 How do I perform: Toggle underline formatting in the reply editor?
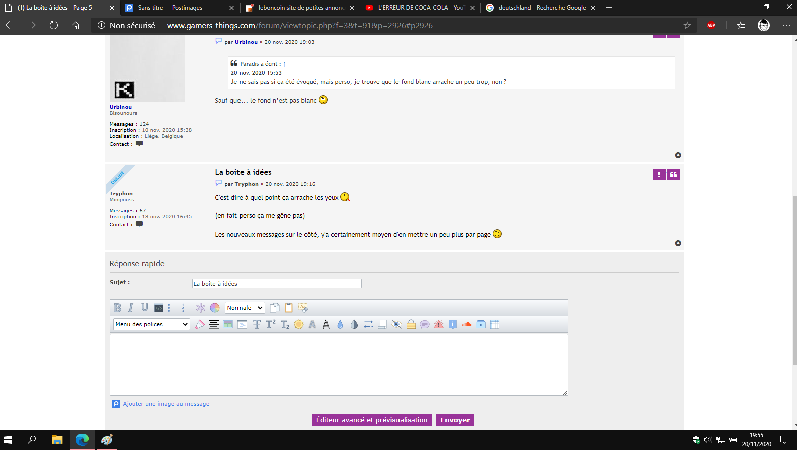(144, 308)
